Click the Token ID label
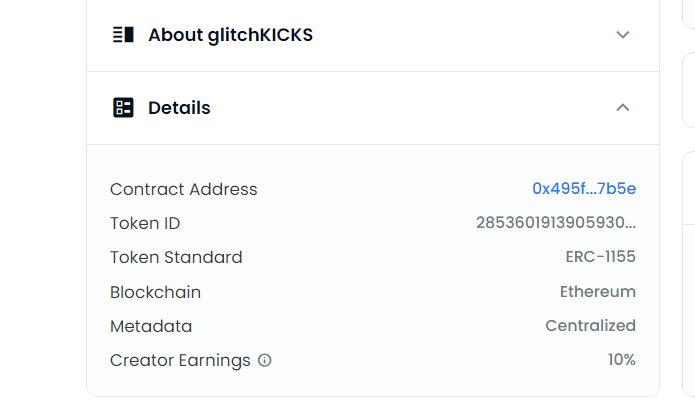This screenshot has width=695, height=418. pos(145,223)
